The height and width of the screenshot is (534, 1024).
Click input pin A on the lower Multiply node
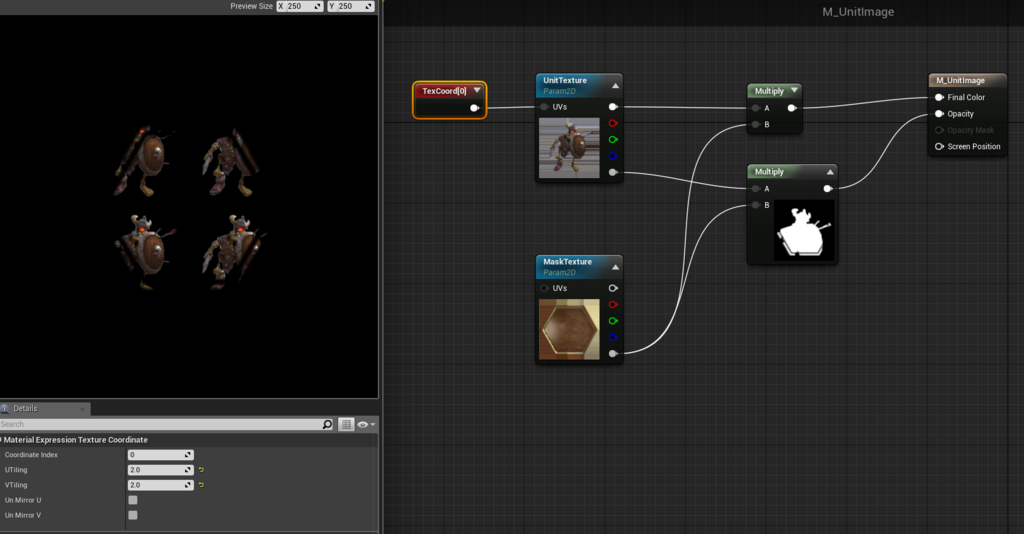click(756, 189)
